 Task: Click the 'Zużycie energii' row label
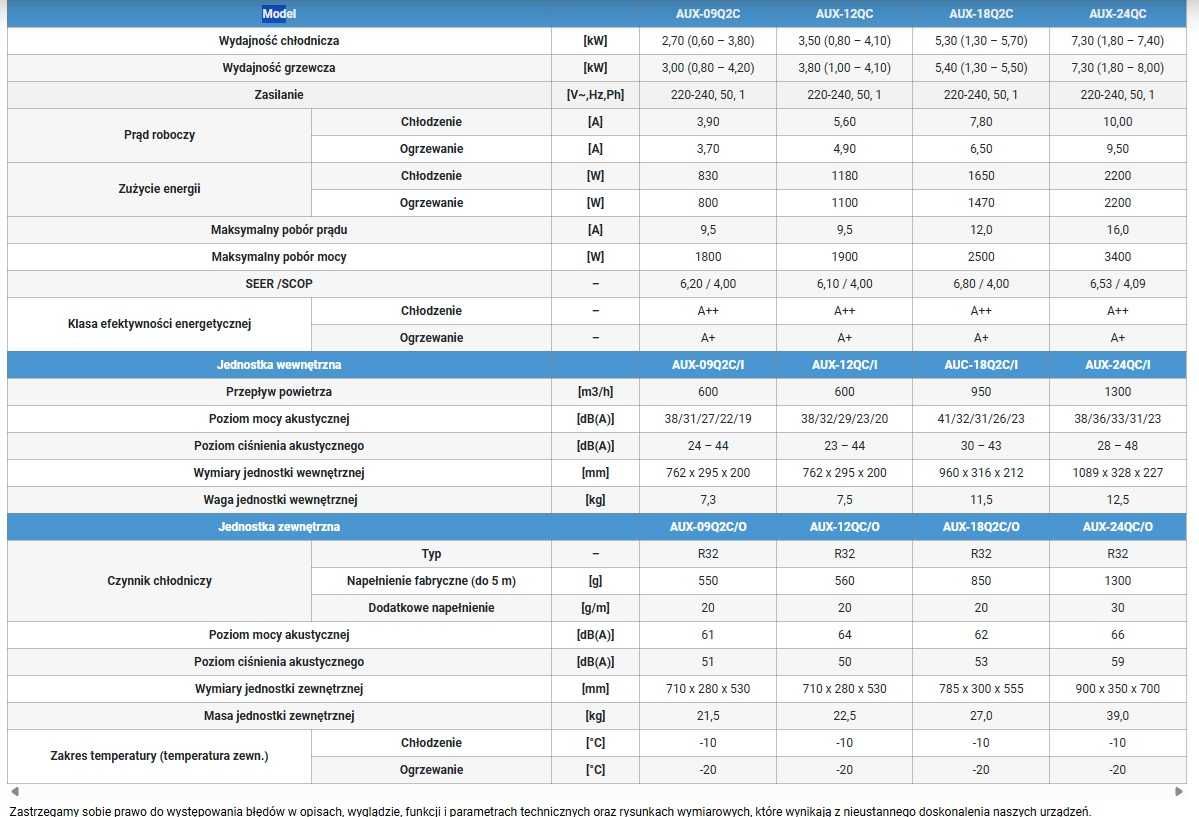(x=159, y=189)
